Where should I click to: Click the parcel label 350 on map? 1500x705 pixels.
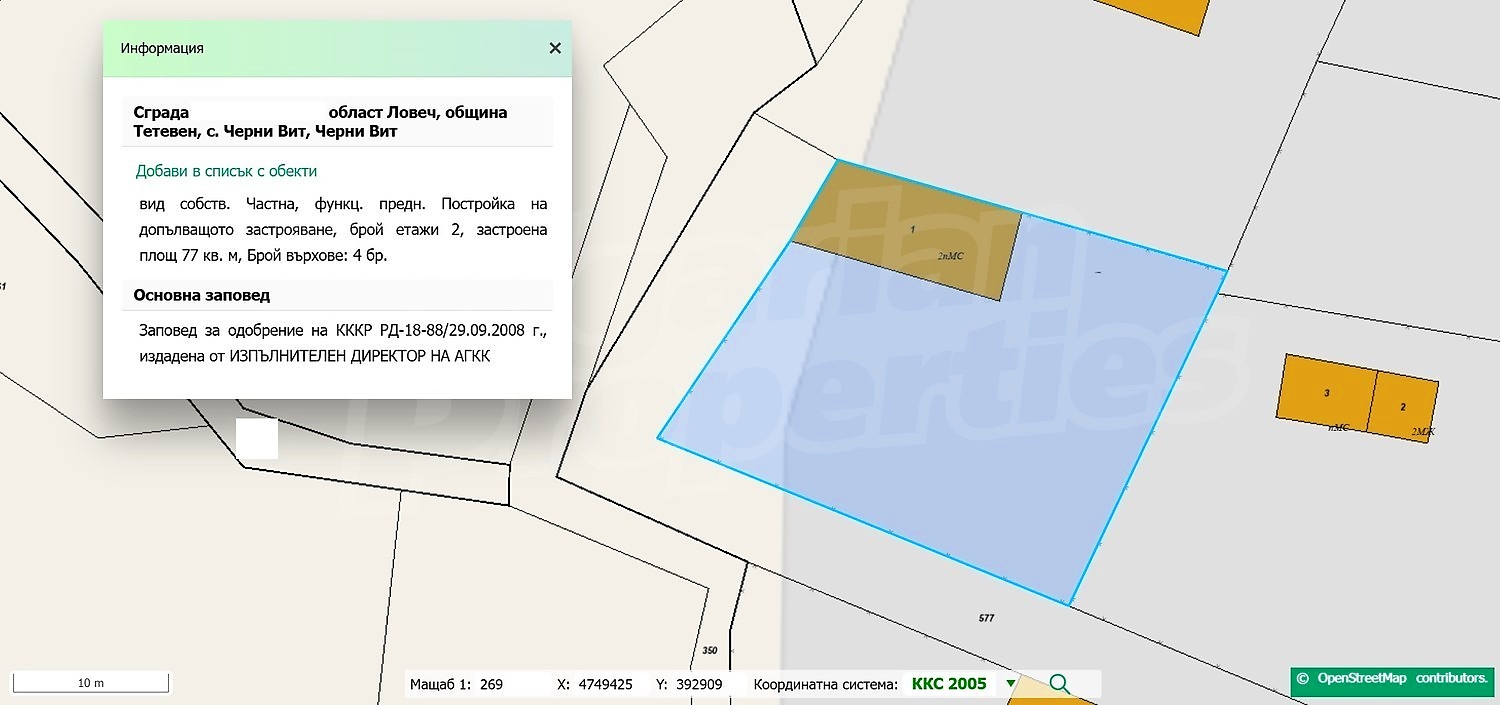coord(710,651)
